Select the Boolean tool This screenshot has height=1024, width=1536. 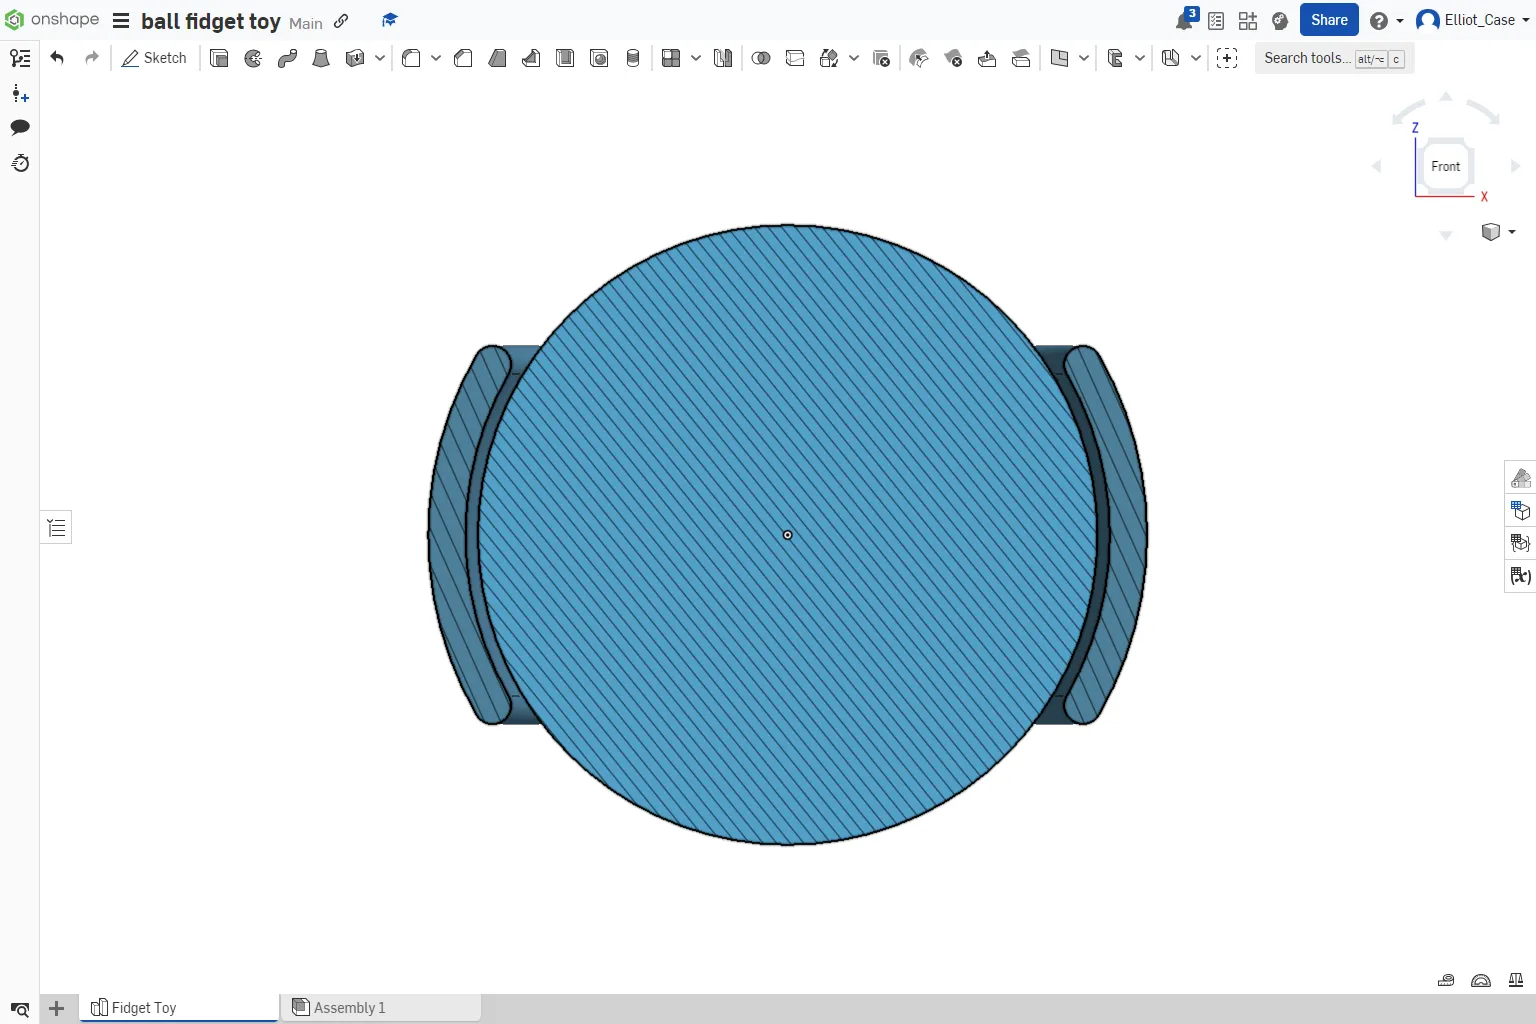pyautogui.click(x=761, y=58)
